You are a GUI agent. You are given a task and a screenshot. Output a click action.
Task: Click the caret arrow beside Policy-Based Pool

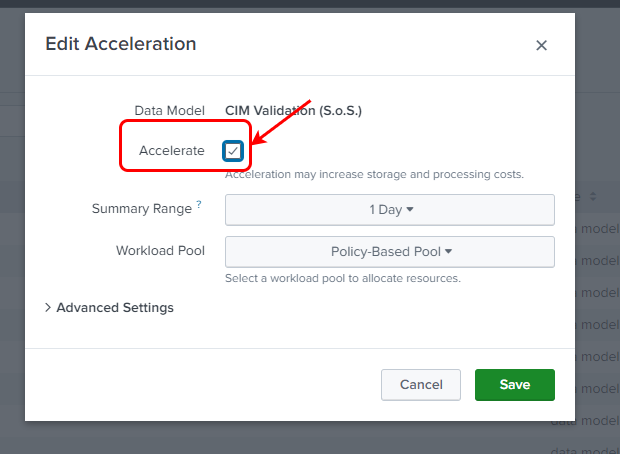point(449,252)
